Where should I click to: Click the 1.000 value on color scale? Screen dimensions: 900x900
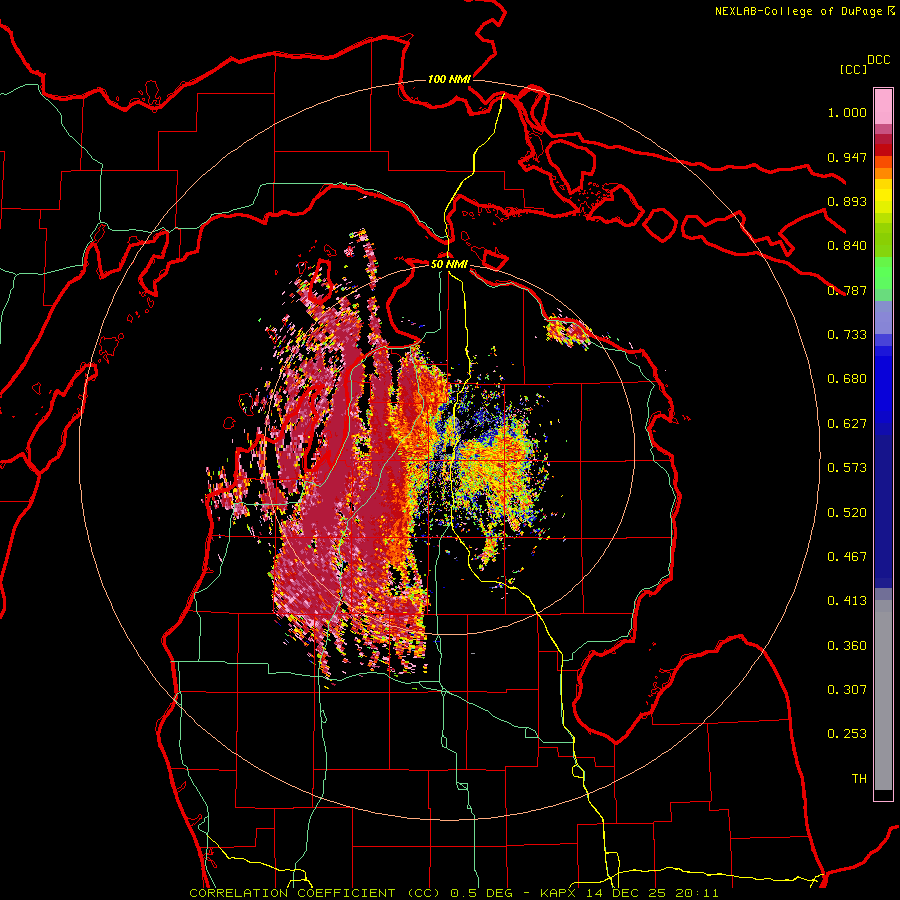coord(847,112)
